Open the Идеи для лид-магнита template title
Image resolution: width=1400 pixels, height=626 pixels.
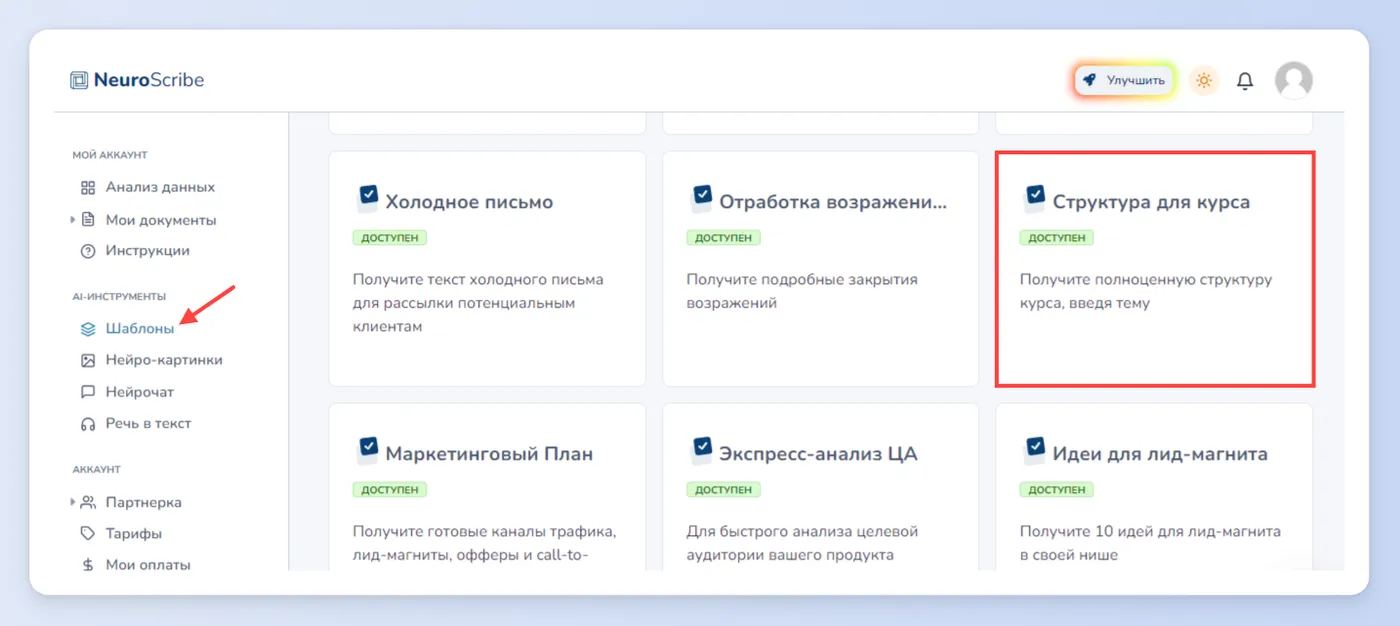click(x=1160, y=454)
